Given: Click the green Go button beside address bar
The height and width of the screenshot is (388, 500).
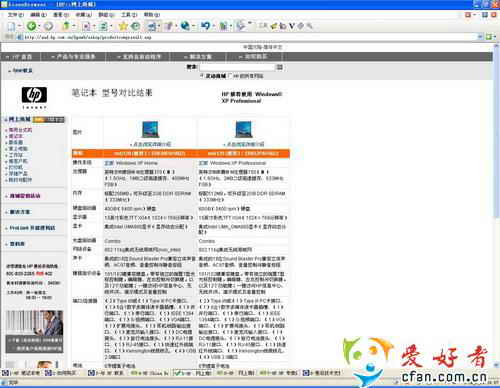Looking at the screenshot, I should [489, 37].
